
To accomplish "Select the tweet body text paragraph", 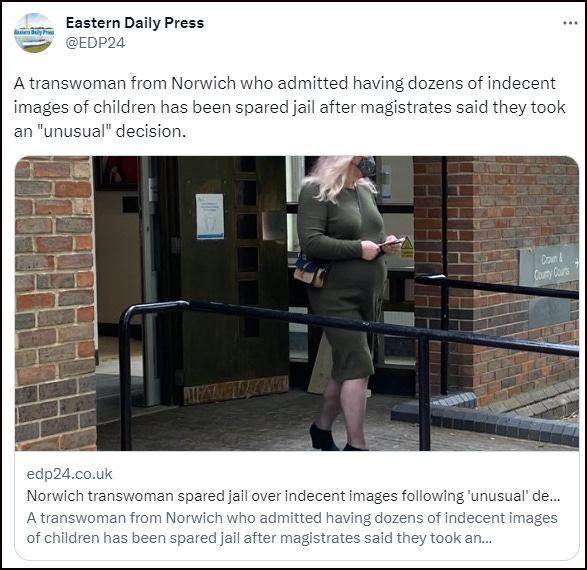I will [x=289, y=107].
